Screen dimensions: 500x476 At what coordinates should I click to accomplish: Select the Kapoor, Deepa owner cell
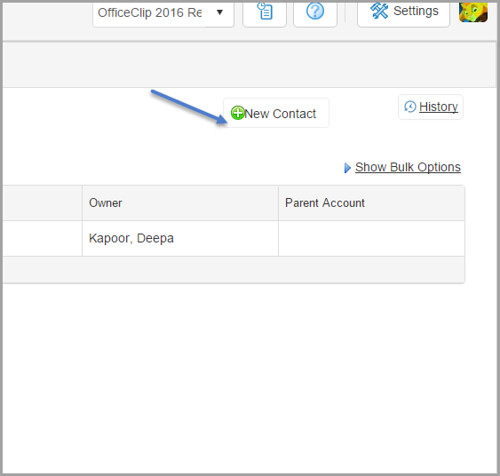[180, 238]
